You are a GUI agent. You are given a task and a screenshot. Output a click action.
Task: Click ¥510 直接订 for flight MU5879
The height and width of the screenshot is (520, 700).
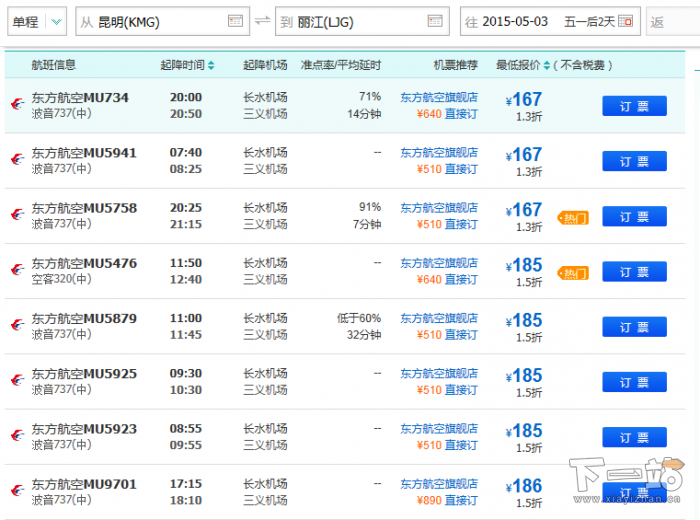pos(447,335)
